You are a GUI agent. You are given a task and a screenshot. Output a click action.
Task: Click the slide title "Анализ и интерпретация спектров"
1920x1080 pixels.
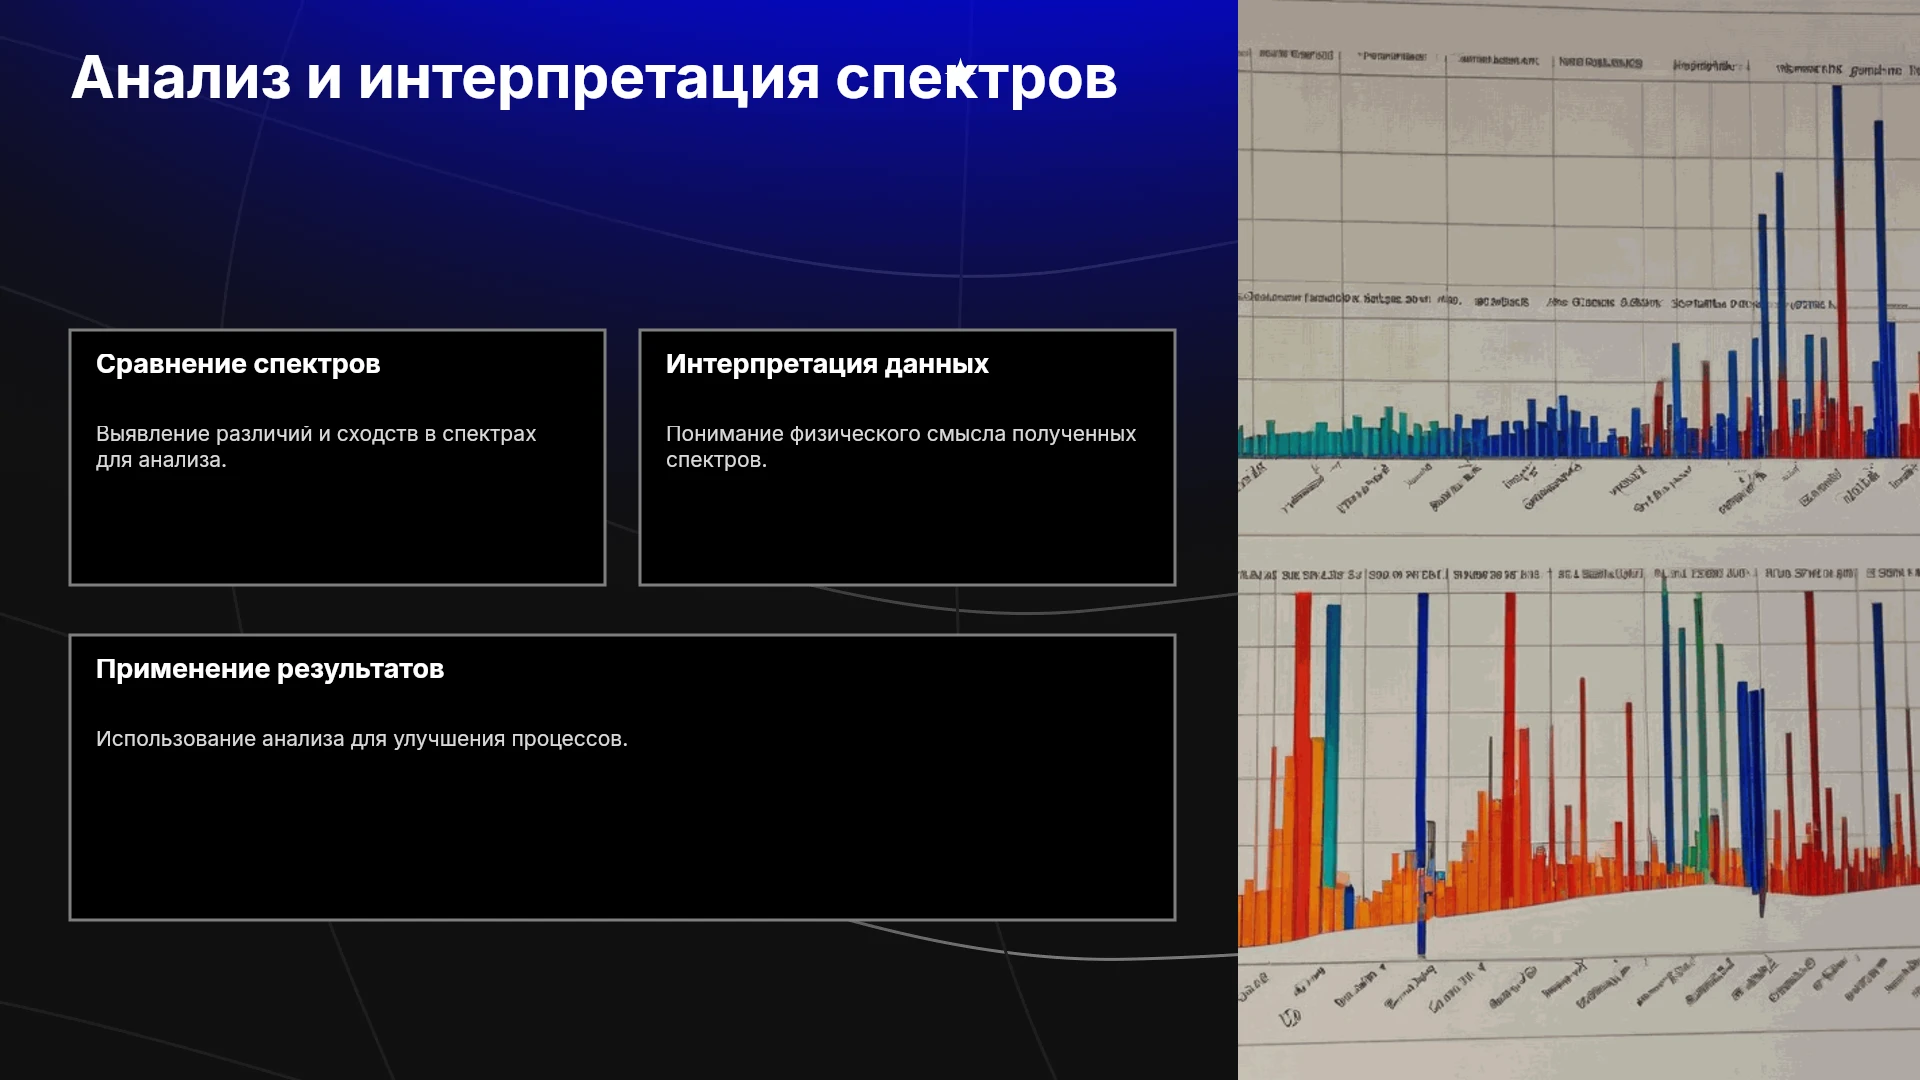click(x=594, y=78)
